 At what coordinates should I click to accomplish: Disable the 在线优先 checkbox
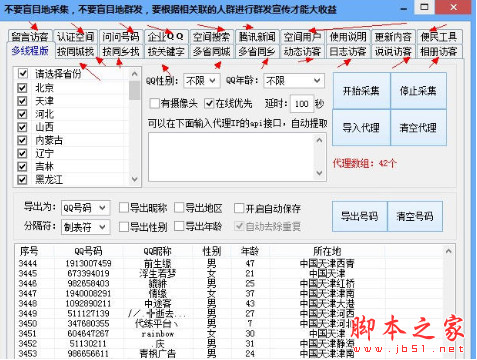point(209,104)
